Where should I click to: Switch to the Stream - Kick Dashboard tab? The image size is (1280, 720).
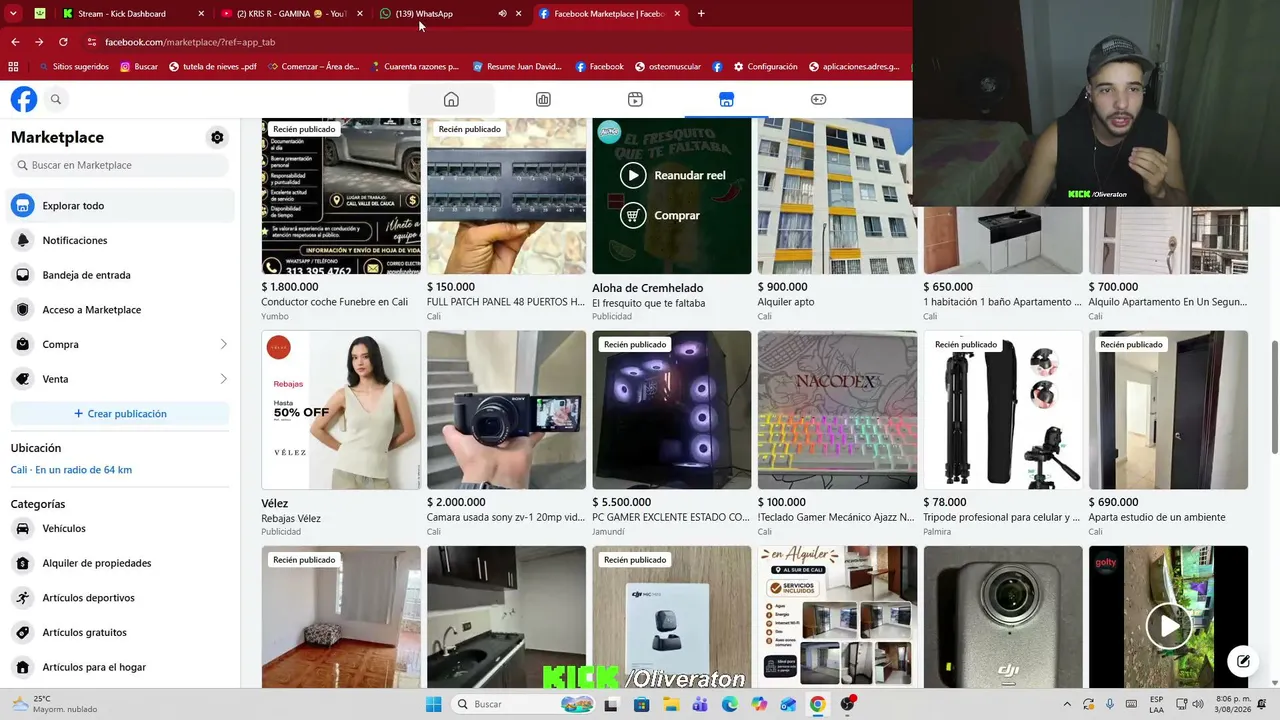[132, 14]
